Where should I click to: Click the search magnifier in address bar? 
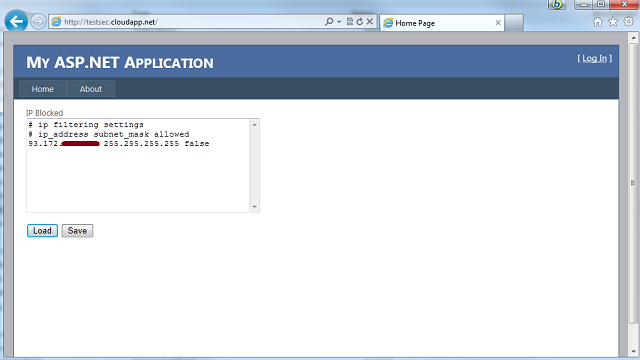pyautogui.click(x=329, y=22)
